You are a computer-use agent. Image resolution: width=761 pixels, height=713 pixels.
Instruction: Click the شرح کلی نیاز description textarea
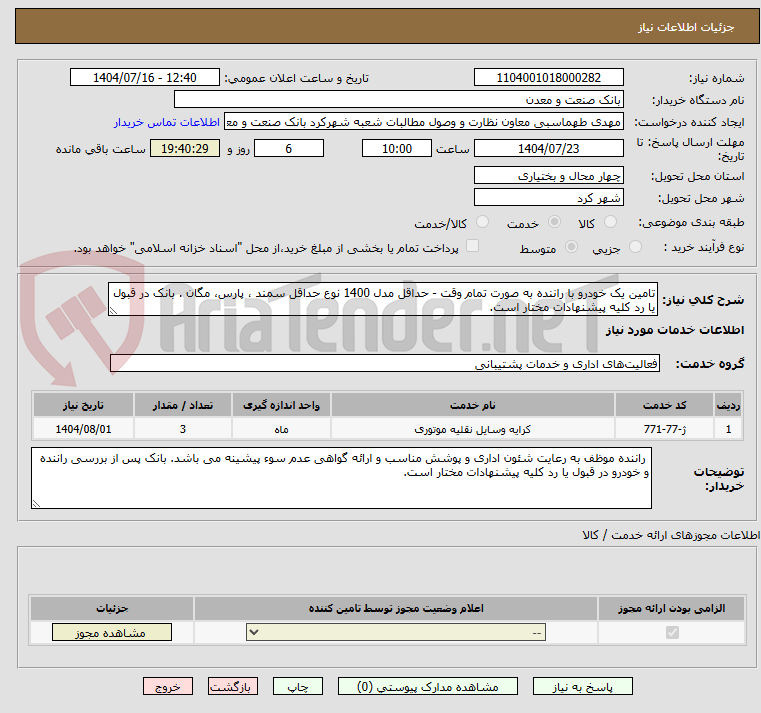pos(383,299)
